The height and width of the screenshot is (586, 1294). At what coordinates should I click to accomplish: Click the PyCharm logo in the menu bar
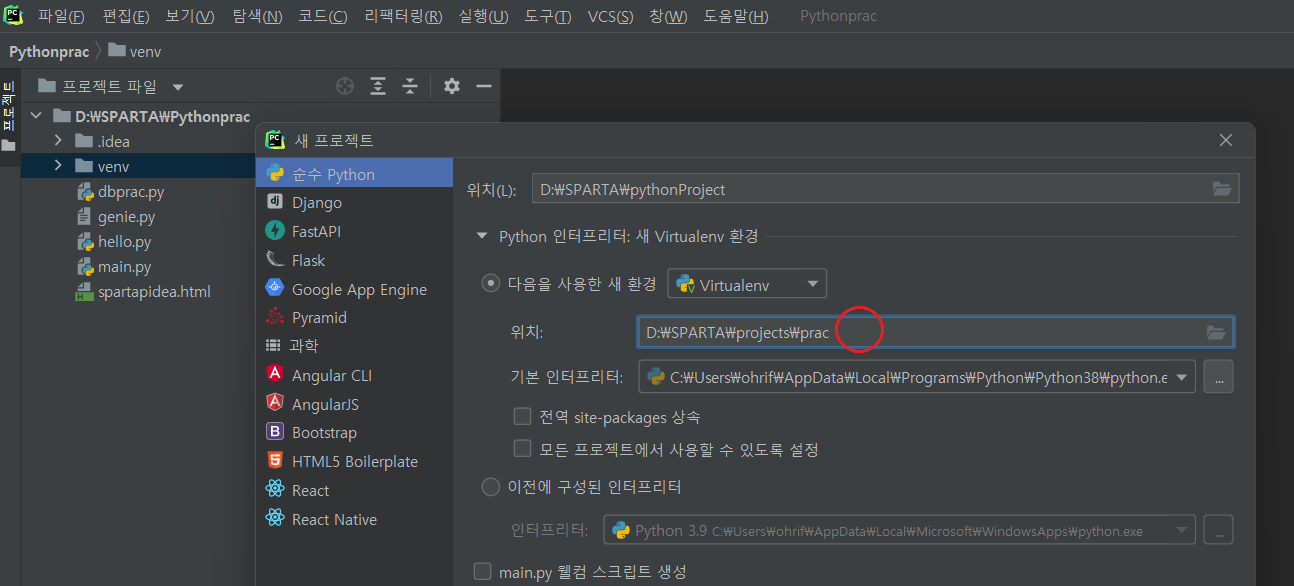13,16
